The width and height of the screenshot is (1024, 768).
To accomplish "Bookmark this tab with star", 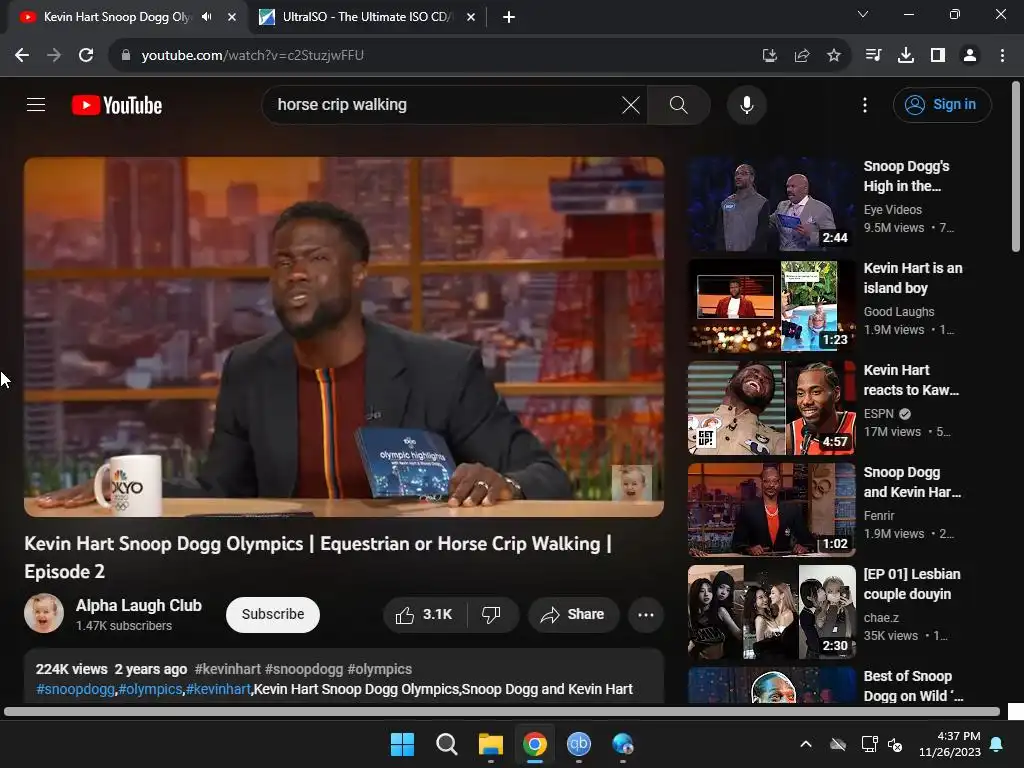I will [x=834, y=56].
